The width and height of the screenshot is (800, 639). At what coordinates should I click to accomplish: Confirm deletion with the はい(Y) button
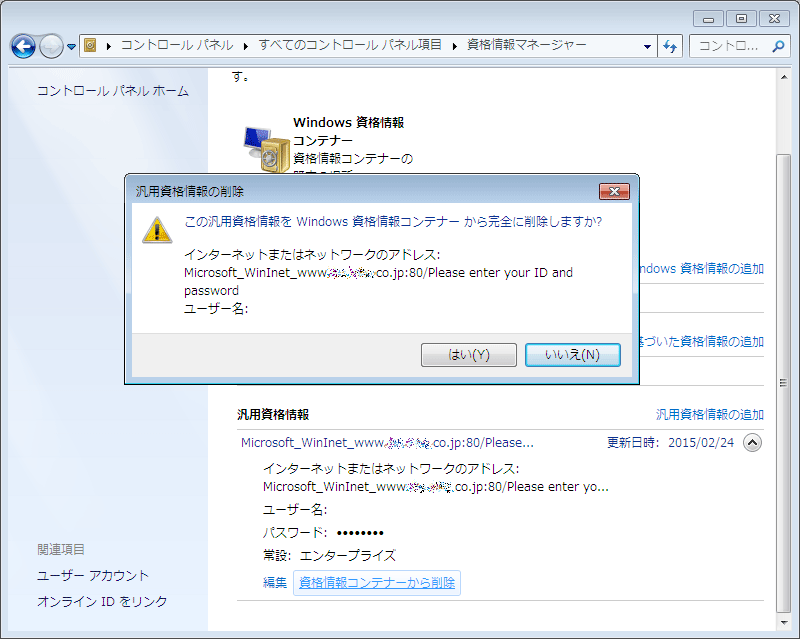coord(468,354)
